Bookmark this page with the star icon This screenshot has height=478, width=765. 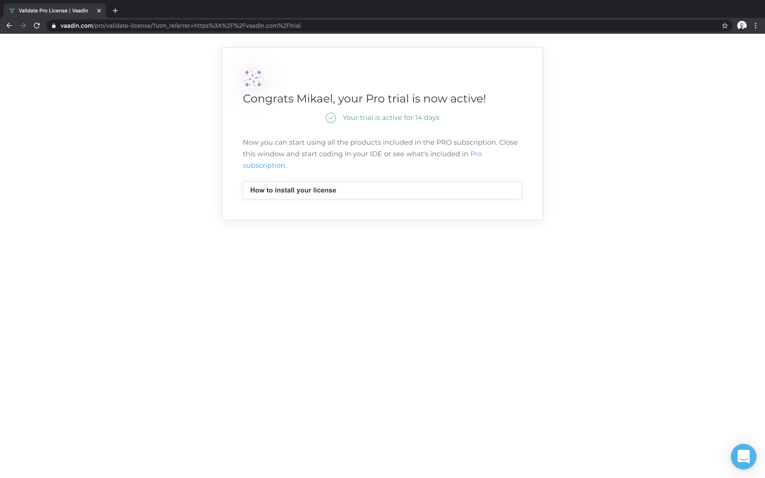tap(725, 25)
